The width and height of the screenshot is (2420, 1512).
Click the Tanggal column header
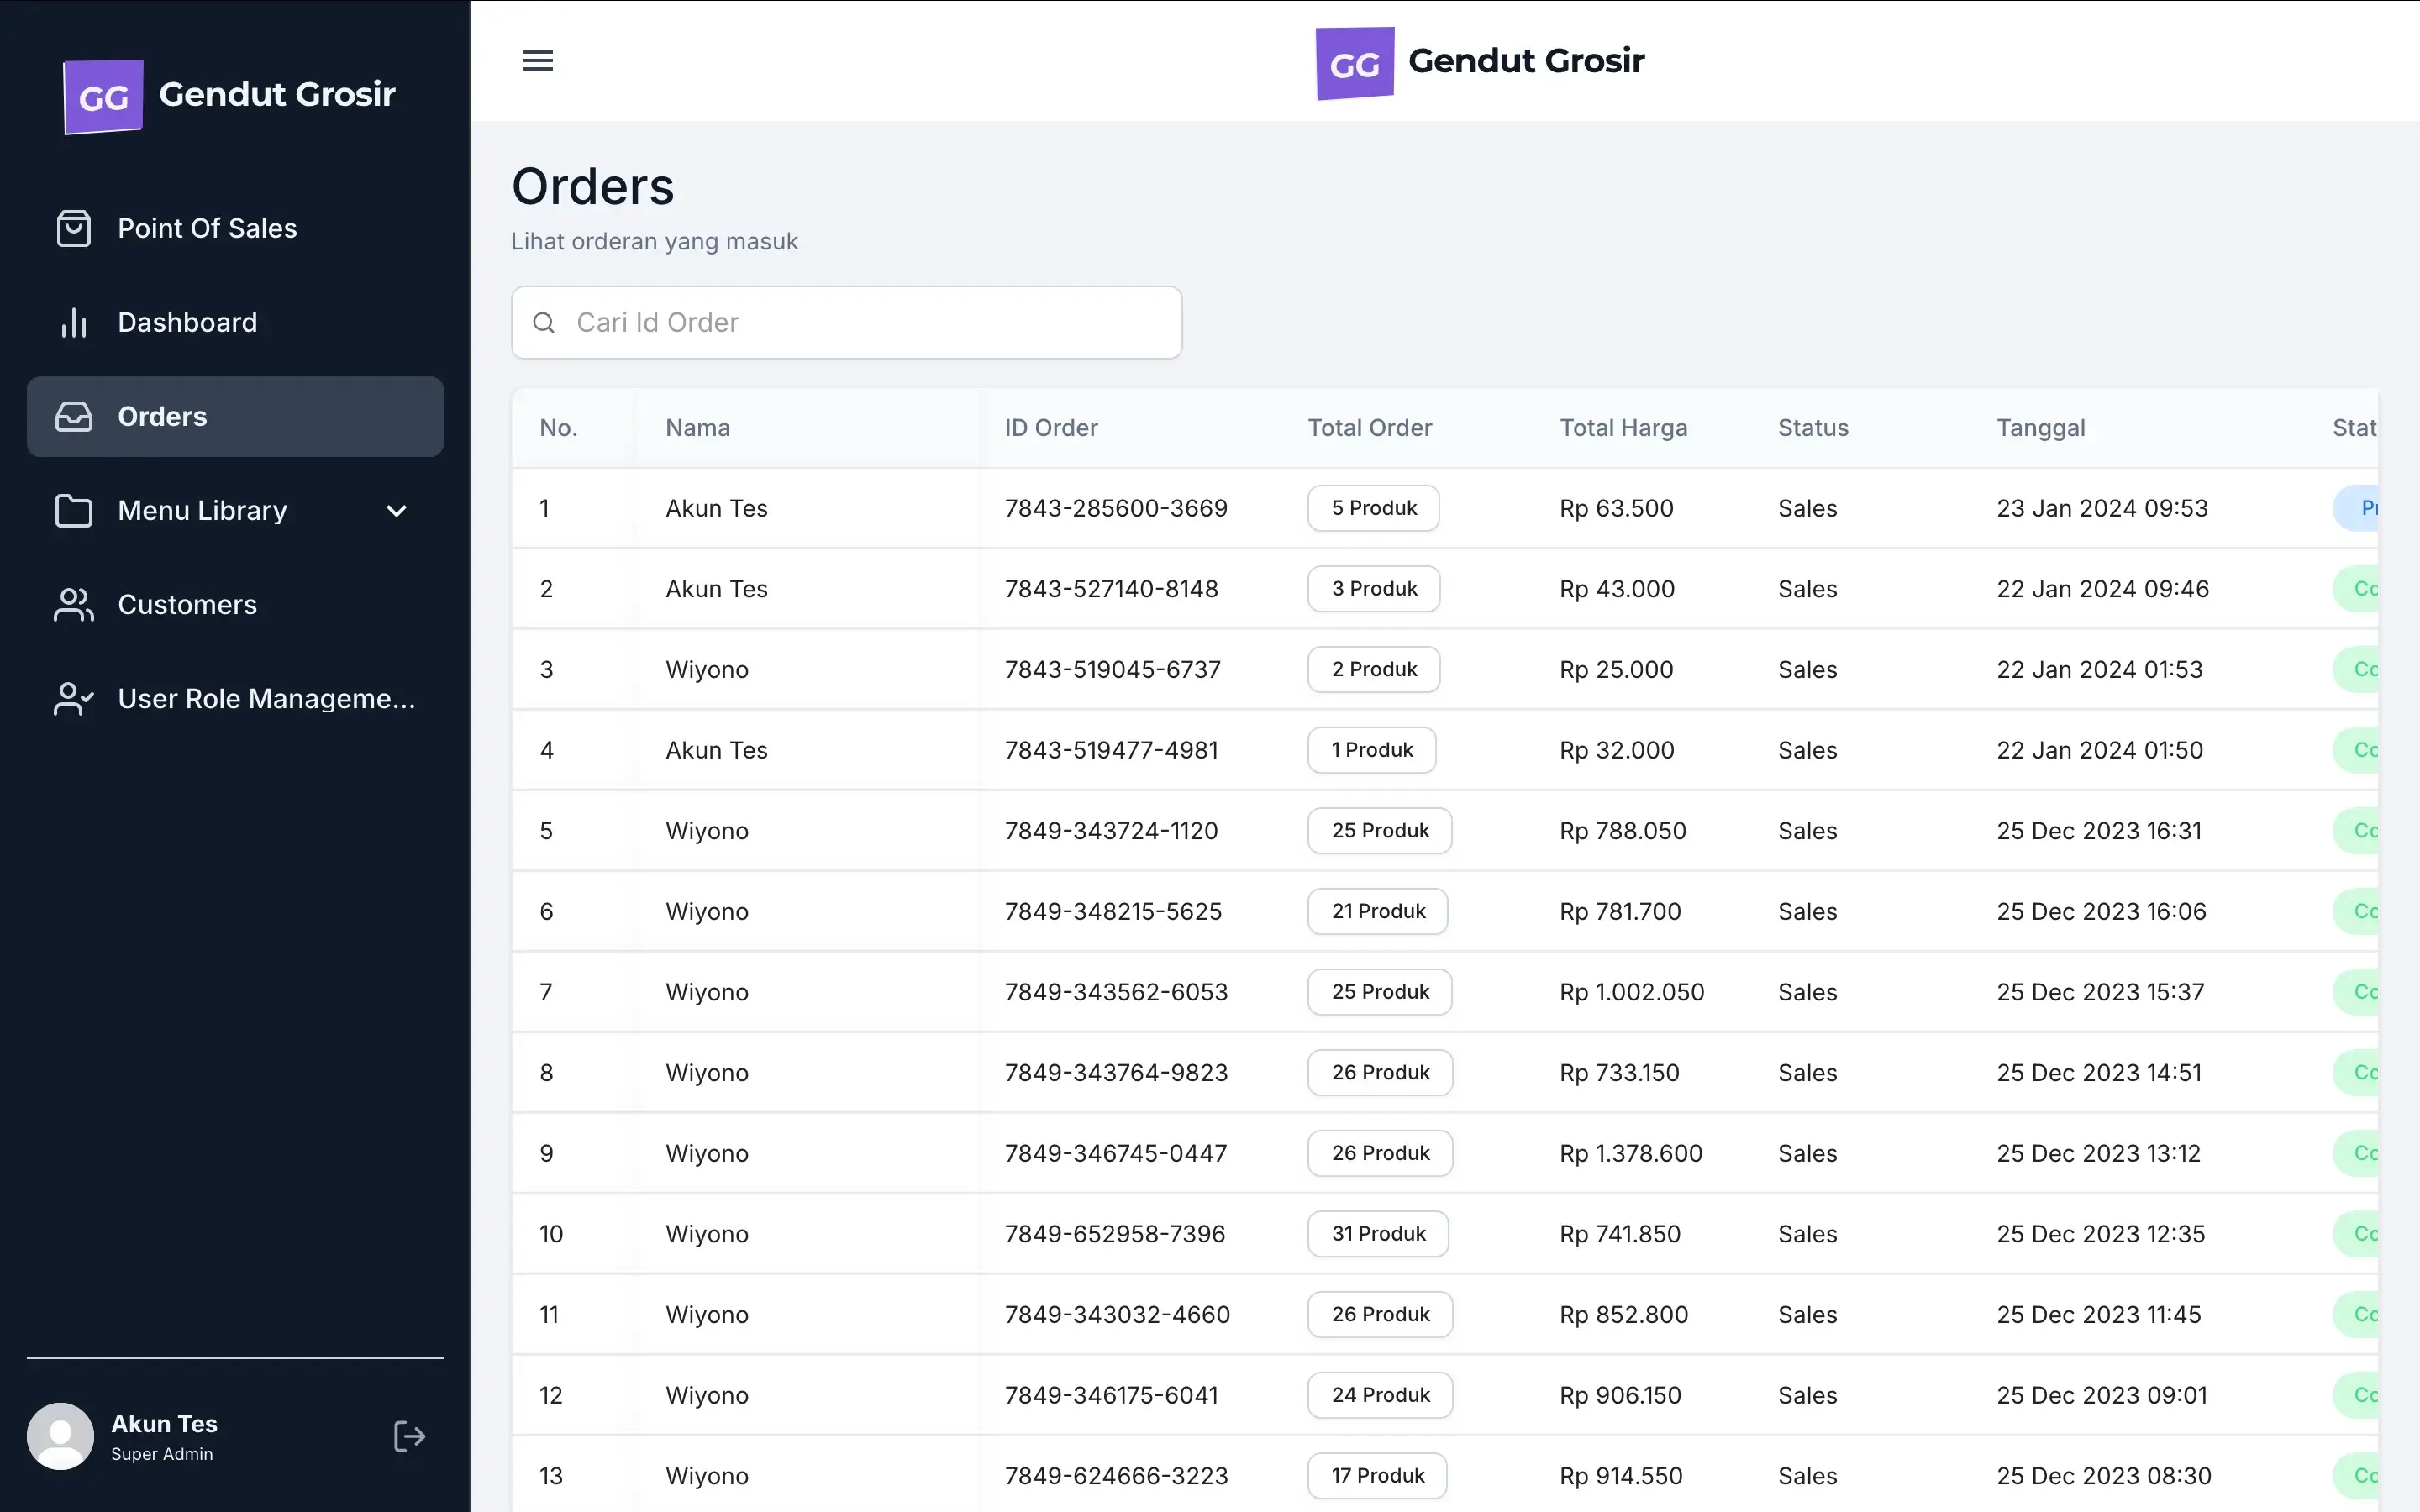[x=2040, y=428]
